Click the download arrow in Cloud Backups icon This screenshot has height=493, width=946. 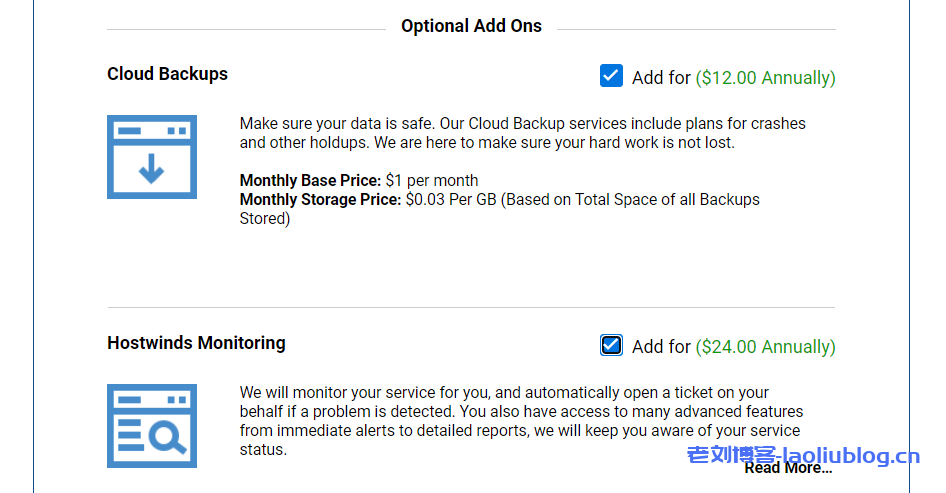click(x=152, y=170)
